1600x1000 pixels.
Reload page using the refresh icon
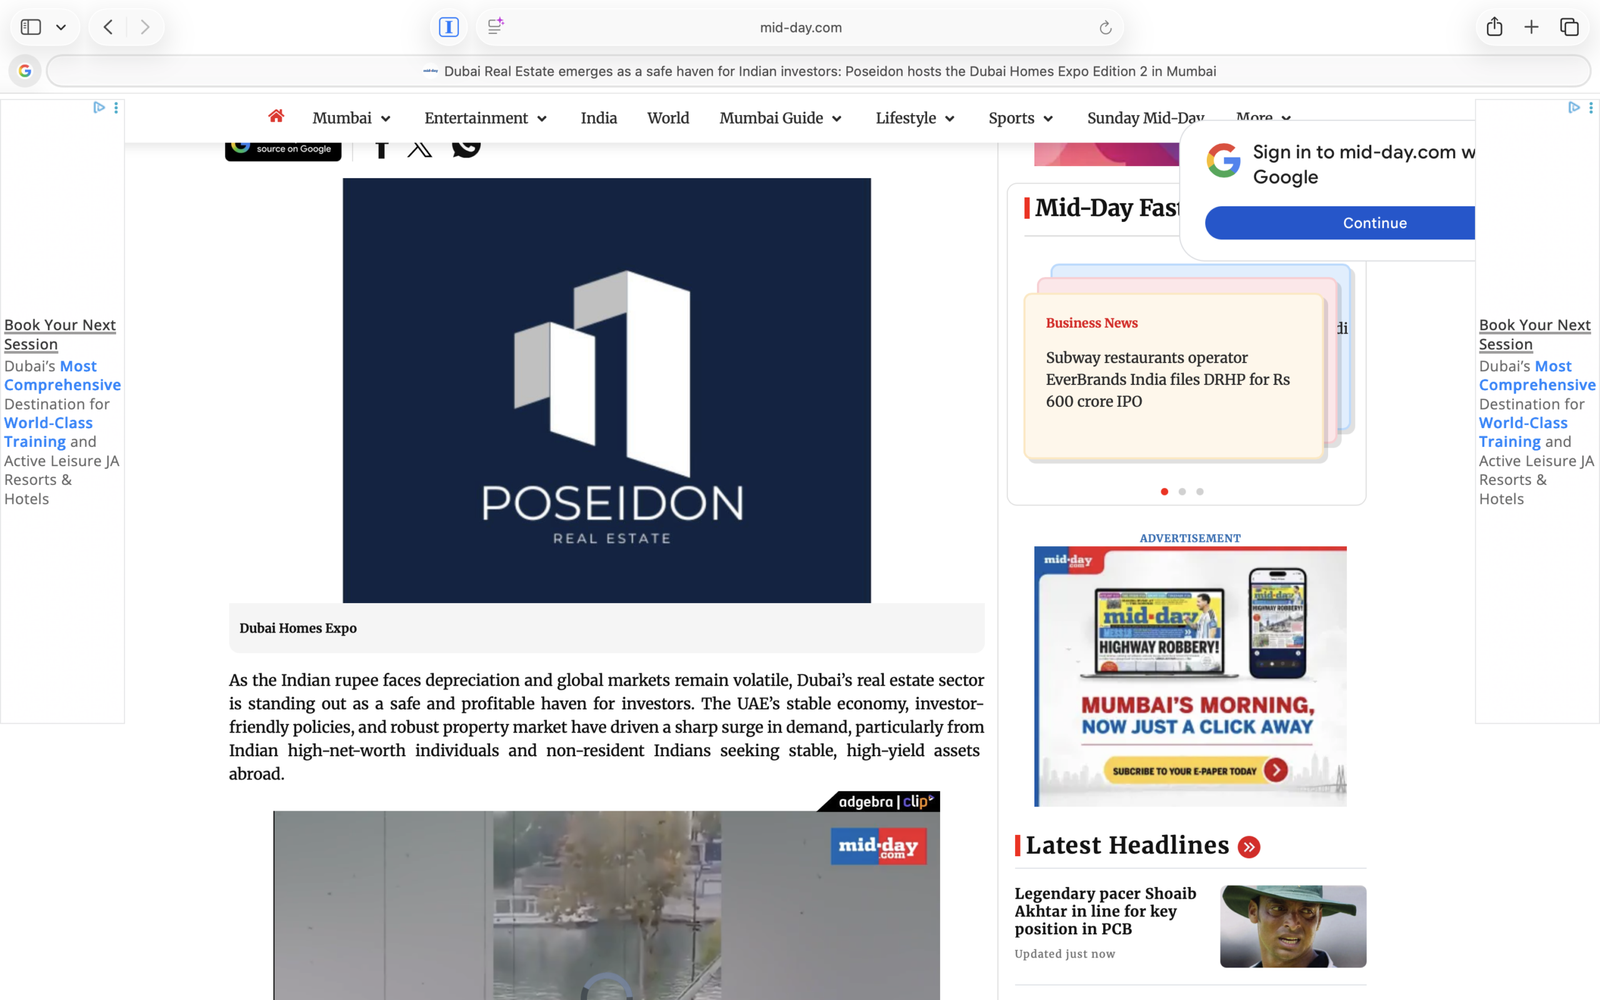pos(1105,28)
